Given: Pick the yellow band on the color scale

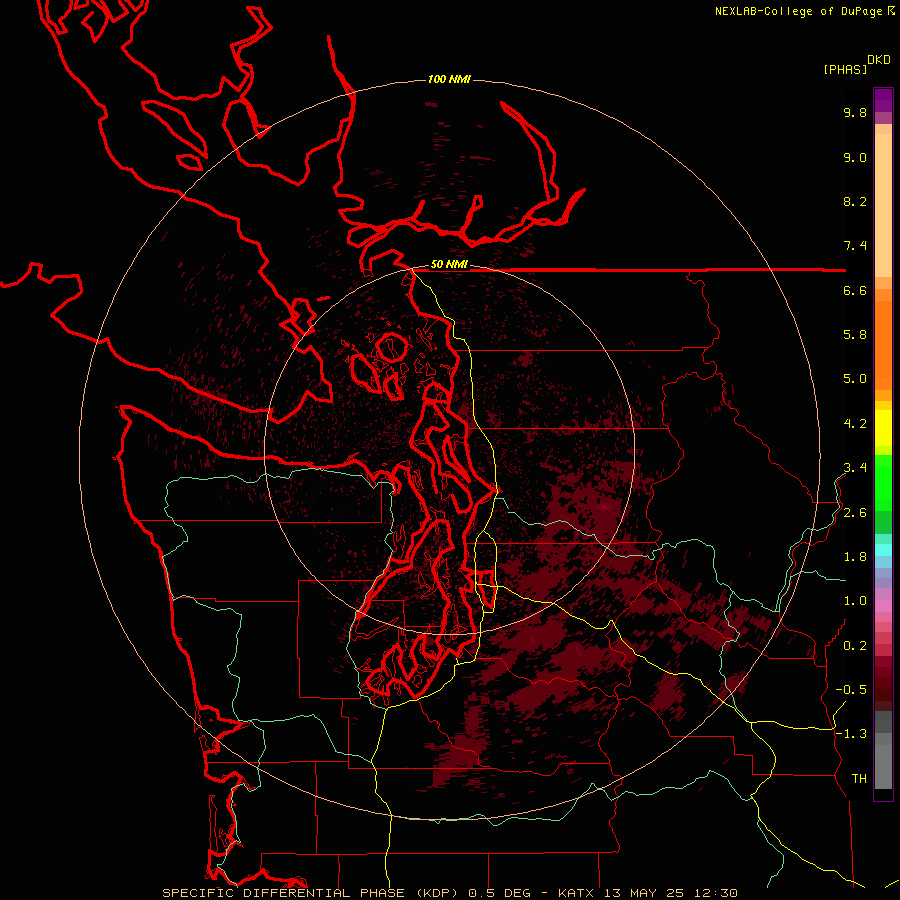Looking at the screenshot, I should pyautogui.click(x=883, y=428).
